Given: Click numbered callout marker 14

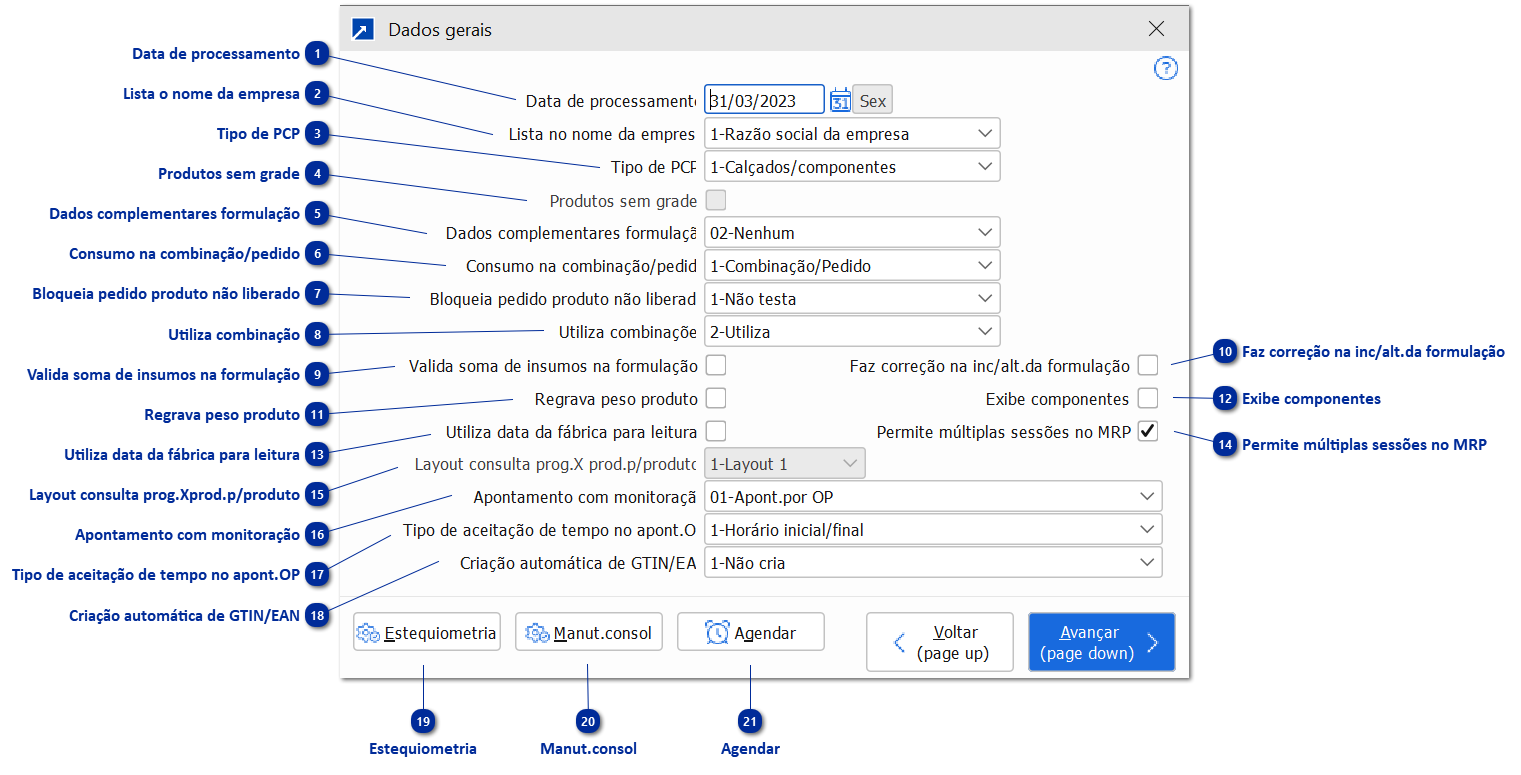Looking at the screenshot, I should (x=1225, y=445).
